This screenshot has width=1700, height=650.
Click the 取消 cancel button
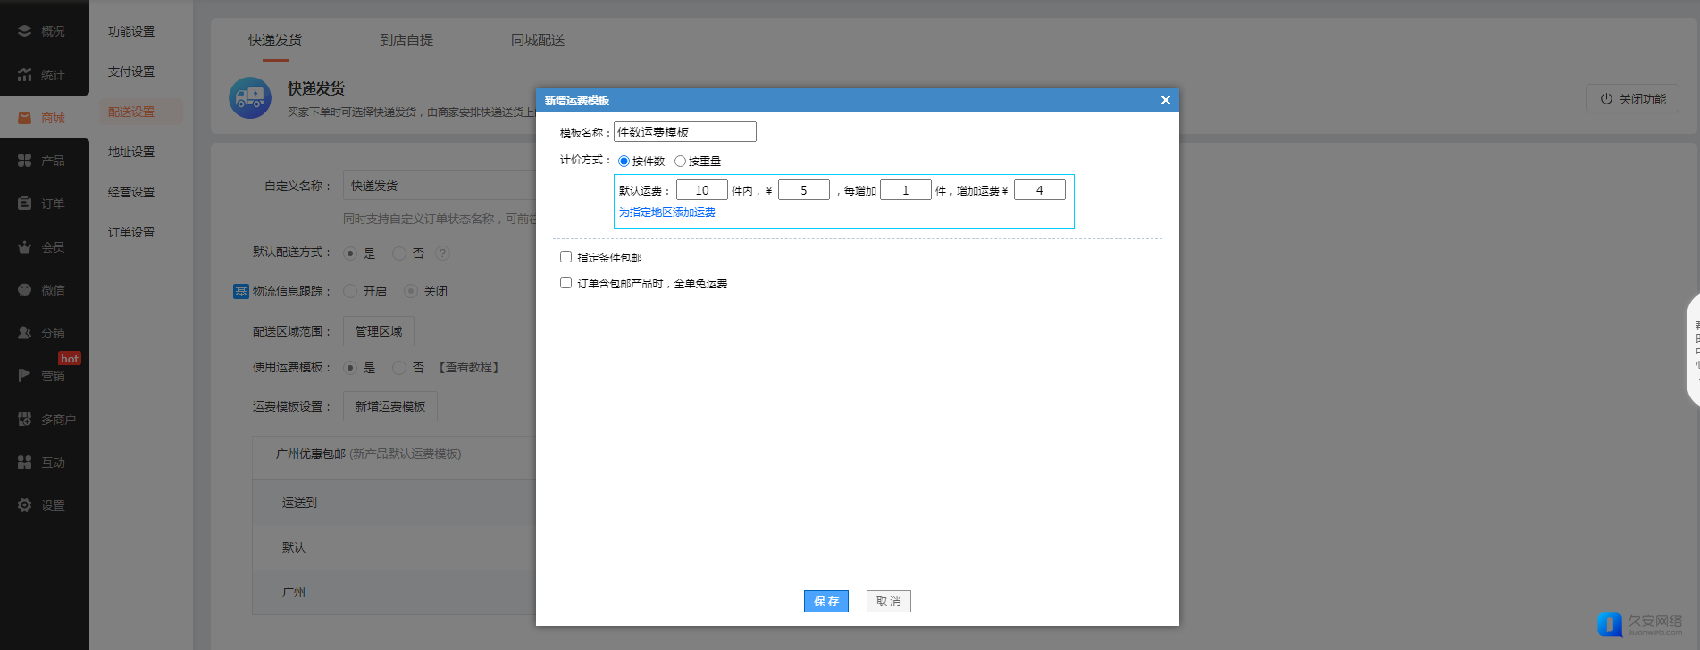888,601
